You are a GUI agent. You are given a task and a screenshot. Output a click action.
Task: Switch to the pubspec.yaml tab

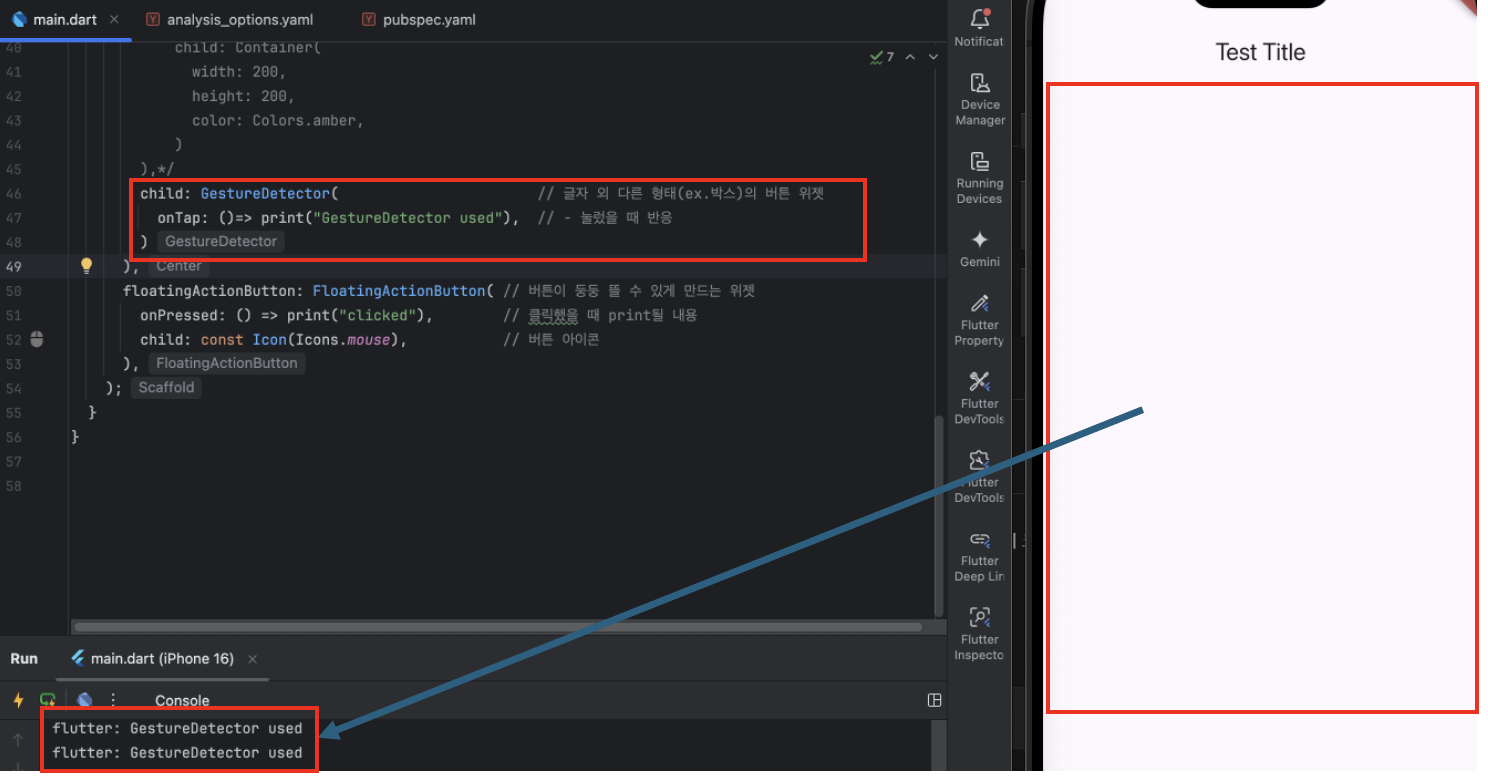coord(419,20)
